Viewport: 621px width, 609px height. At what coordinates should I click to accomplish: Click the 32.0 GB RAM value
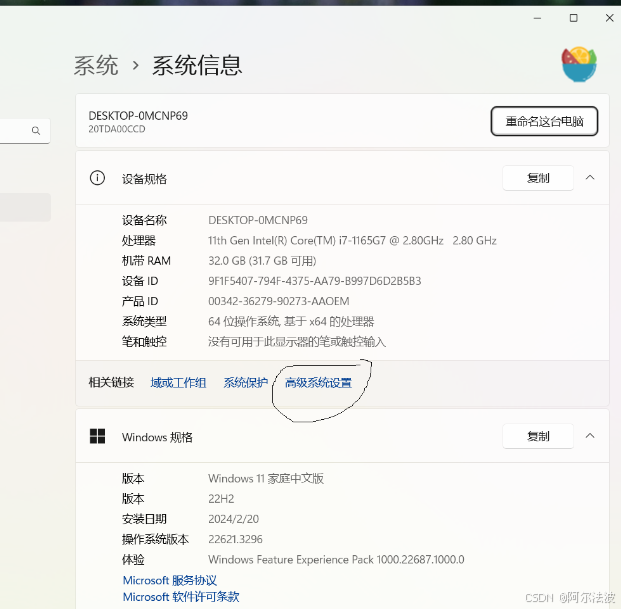(262, 261)
